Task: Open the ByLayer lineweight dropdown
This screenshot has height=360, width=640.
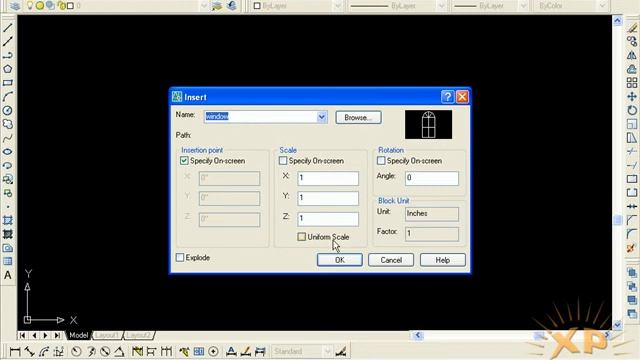Action: [524, 6]
